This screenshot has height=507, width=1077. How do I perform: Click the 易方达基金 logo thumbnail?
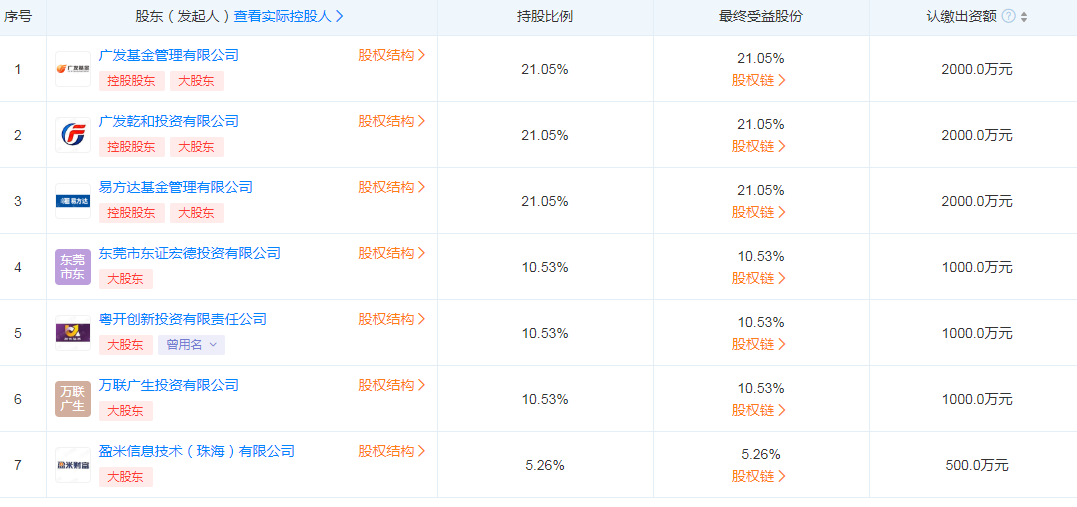click(x=73, y=201)
